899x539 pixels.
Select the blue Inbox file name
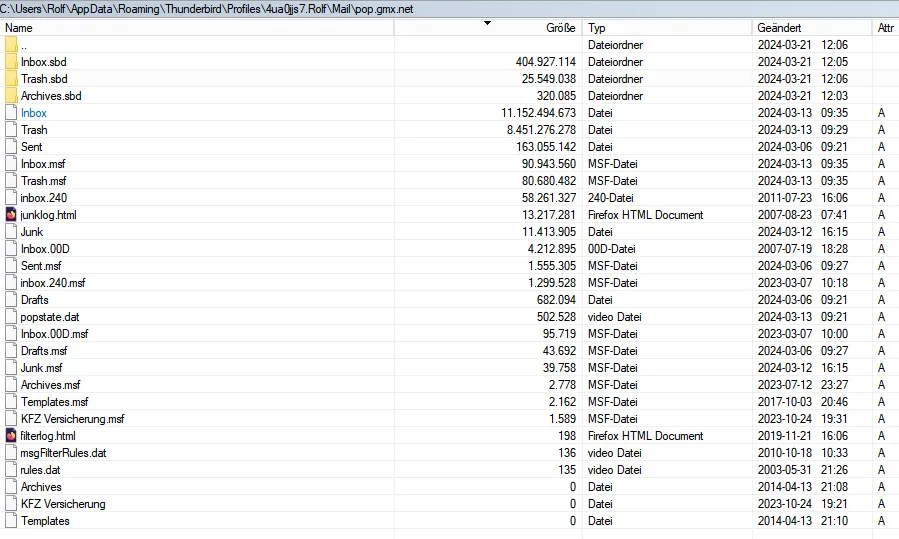tap(33, 113)
